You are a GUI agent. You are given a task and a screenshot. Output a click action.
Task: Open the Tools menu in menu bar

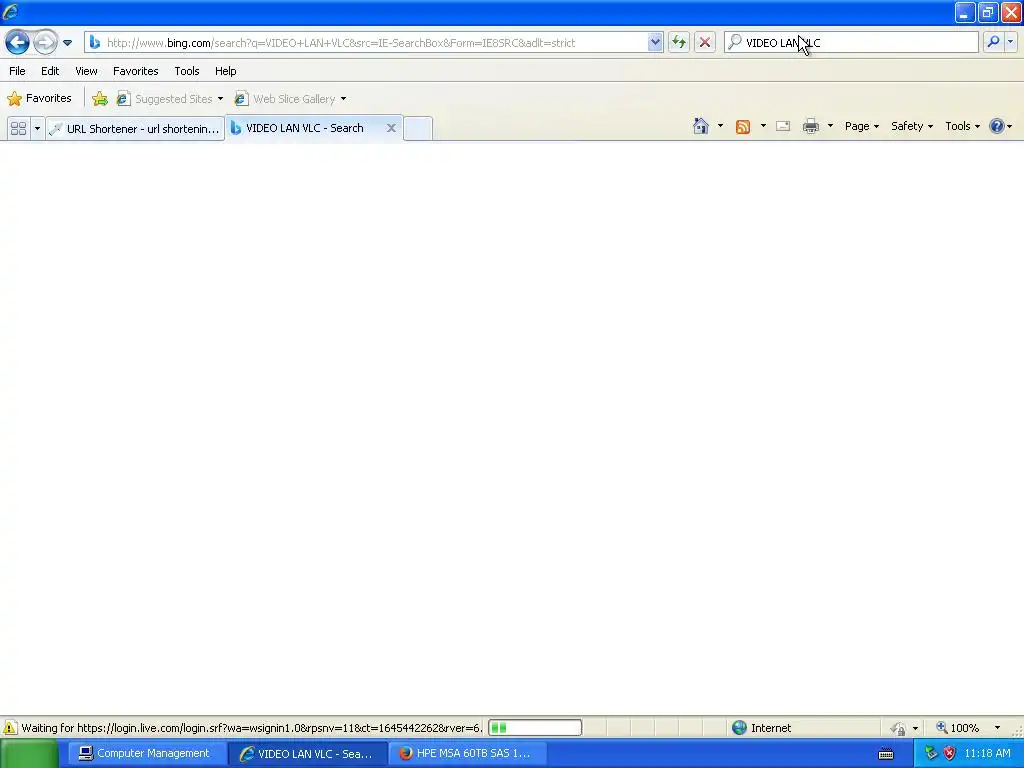click(x=186, y=71)
